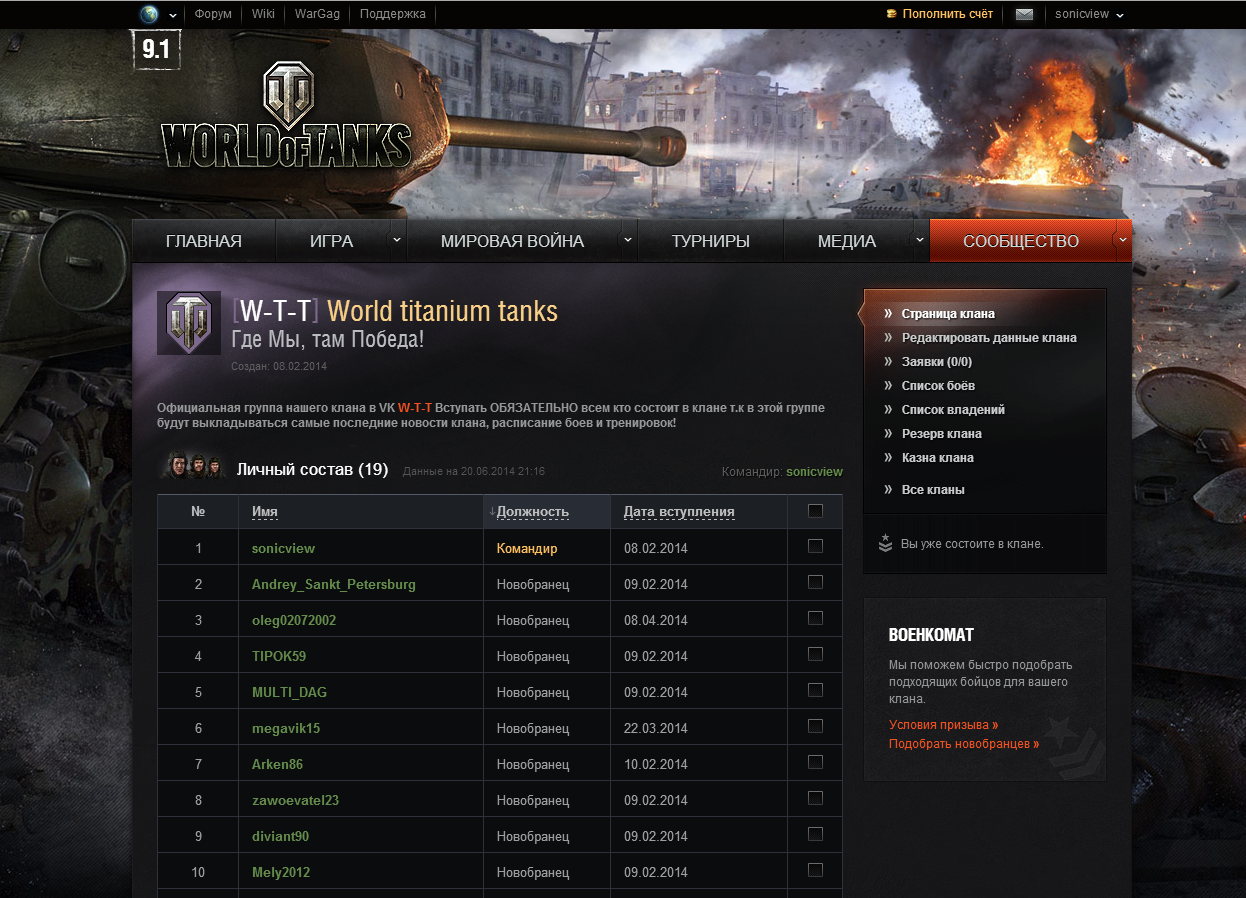Check the box for megavik15 row
The height and width of the screenshot is (898, 1246).
(815, 726)
